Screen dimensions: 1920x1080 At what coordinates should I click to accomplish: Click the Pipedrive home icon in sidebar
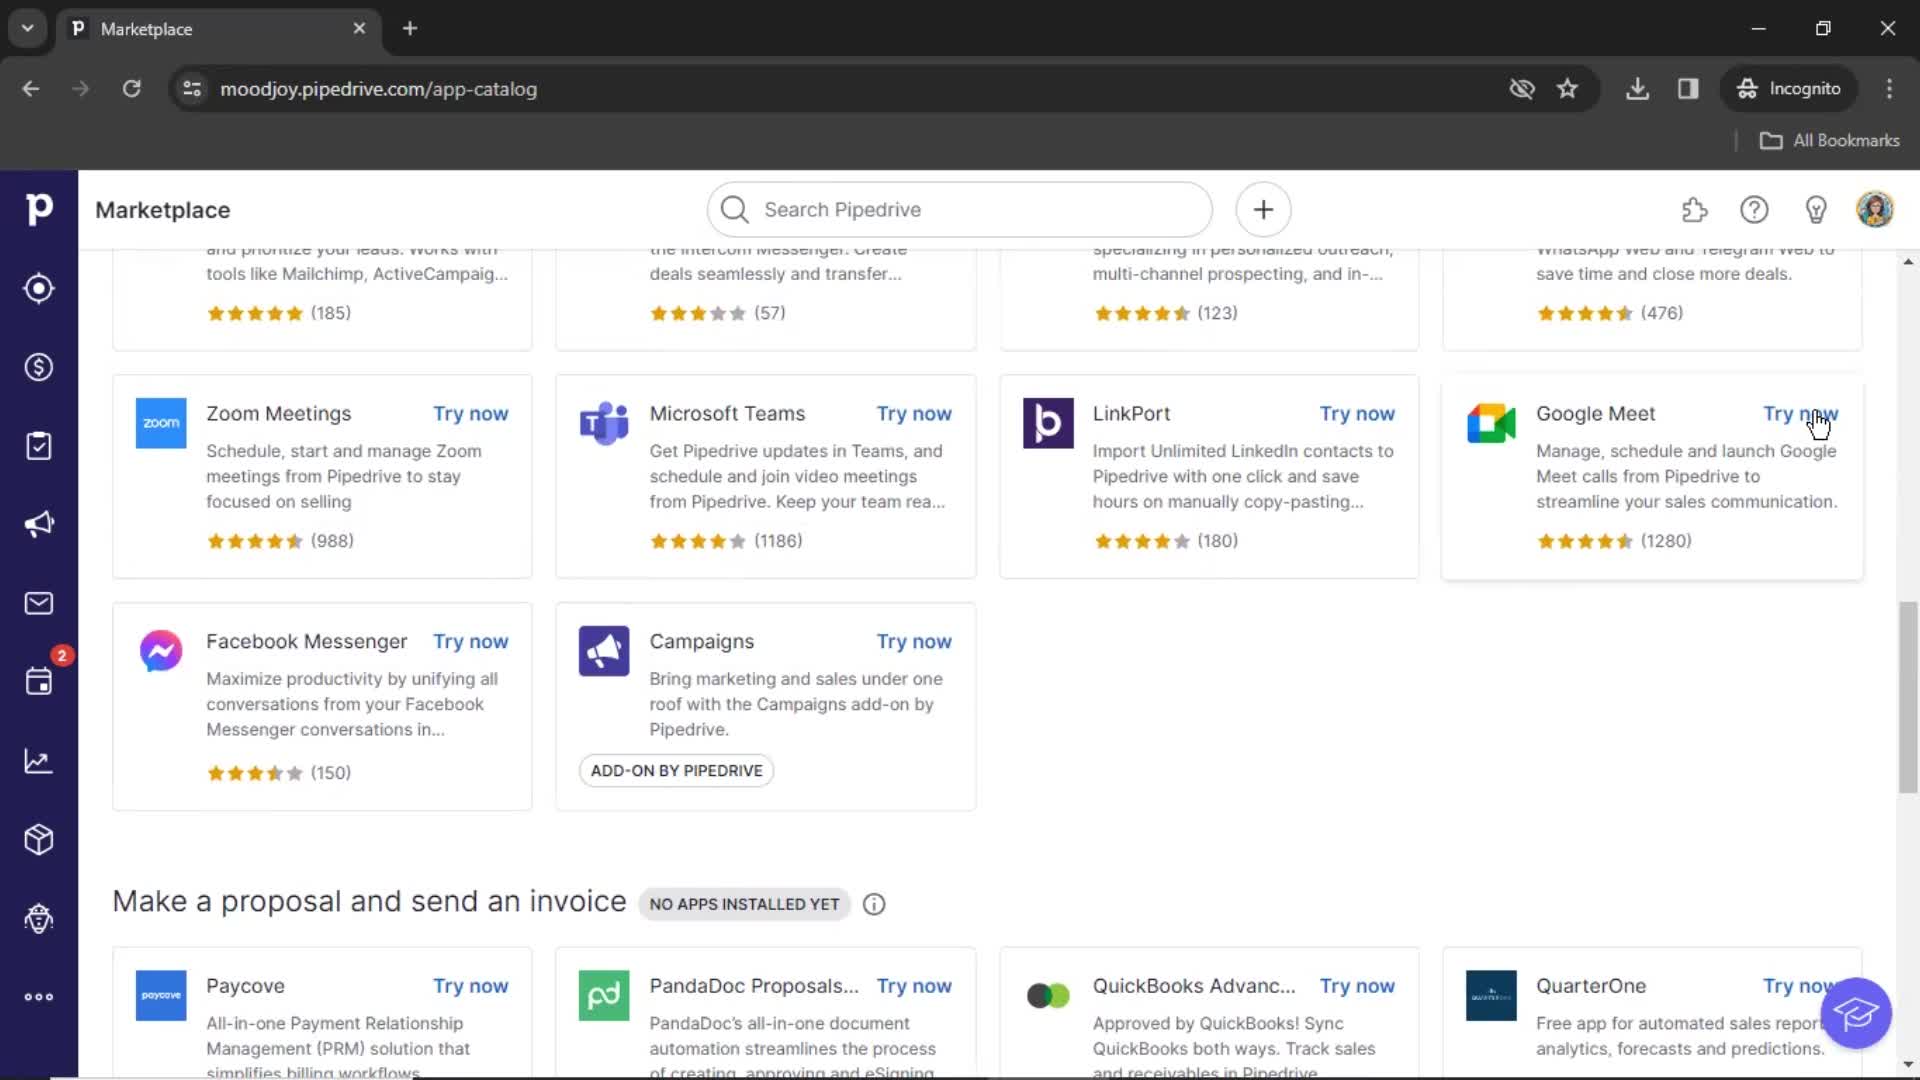40,210
